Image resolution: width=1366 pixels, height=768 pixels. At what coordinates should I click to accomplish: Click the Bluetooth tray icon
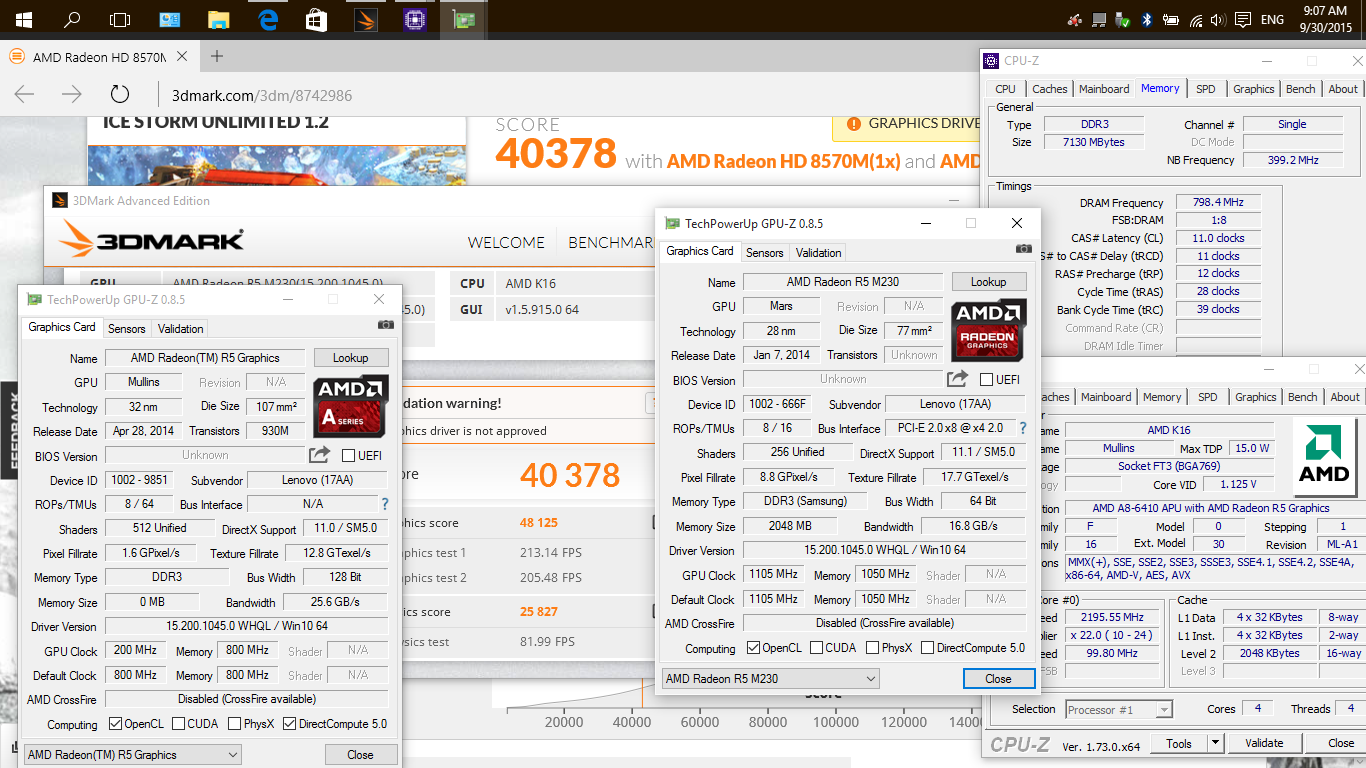click(x=1148, y=19)
